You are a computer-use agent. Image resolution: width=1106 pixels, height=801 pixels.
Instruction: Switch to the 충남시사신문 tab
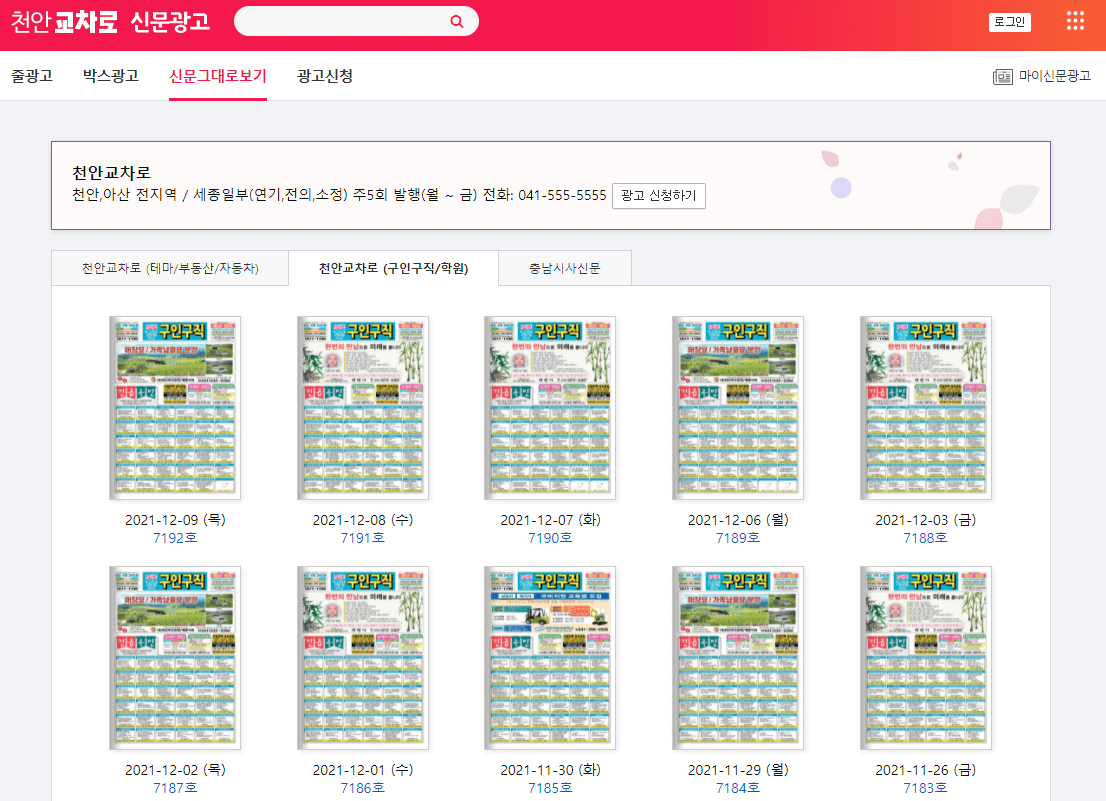pos(565,268)
